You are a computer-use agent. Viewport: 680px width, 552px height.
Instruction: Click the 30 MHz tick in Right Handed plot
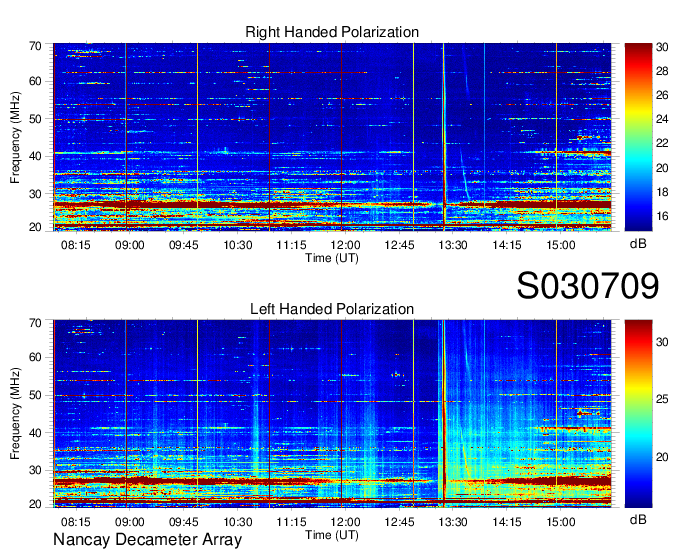[35, 194]
